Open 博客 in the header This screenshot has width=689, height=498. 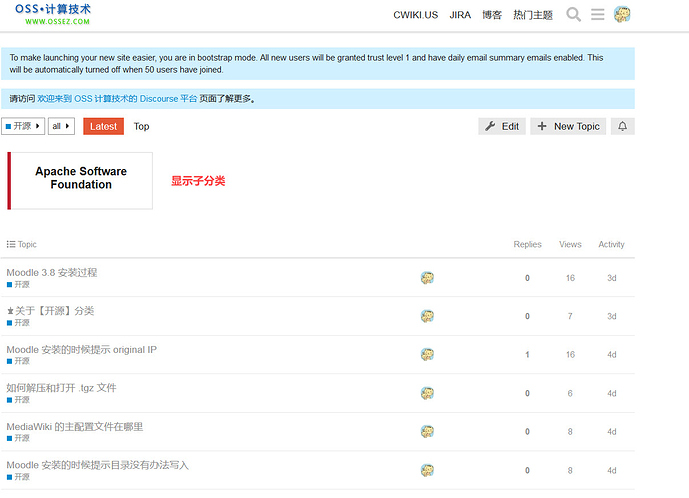[492, 15]
